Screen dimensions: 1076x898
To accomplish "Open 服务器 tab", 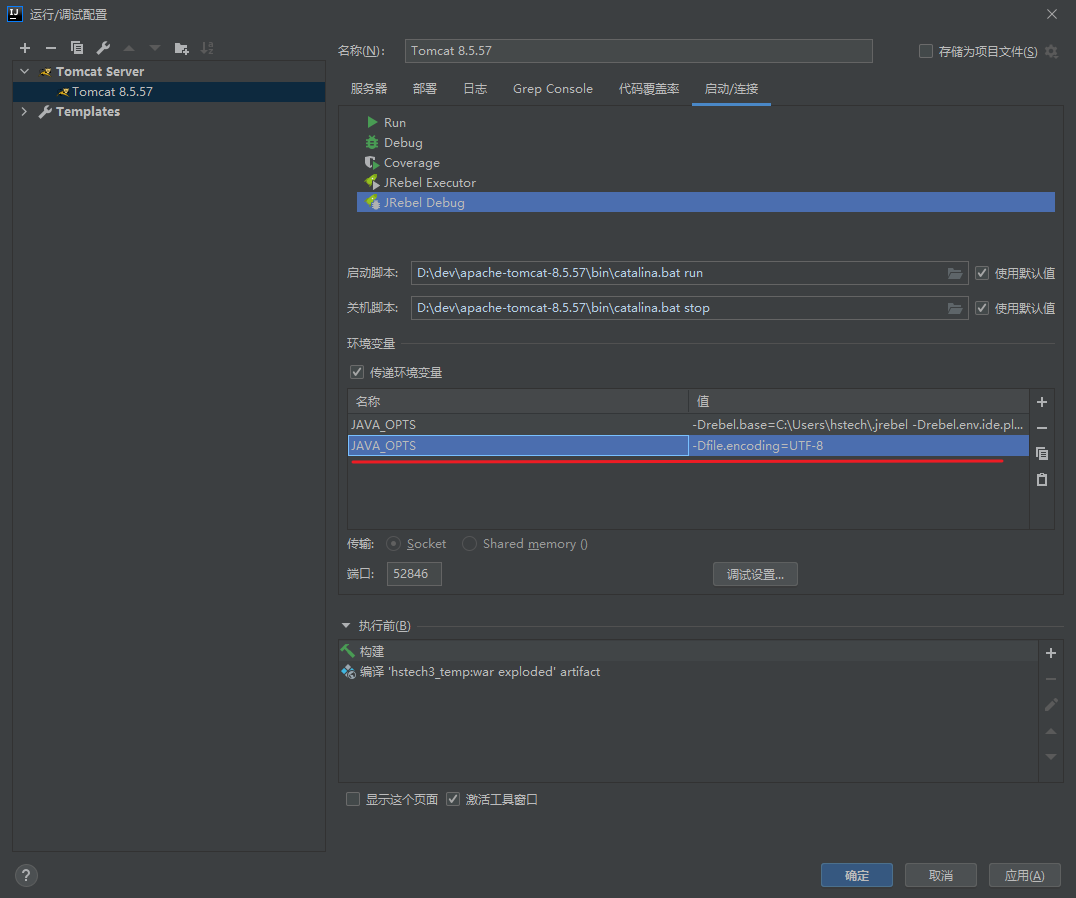I will (369, 88).
